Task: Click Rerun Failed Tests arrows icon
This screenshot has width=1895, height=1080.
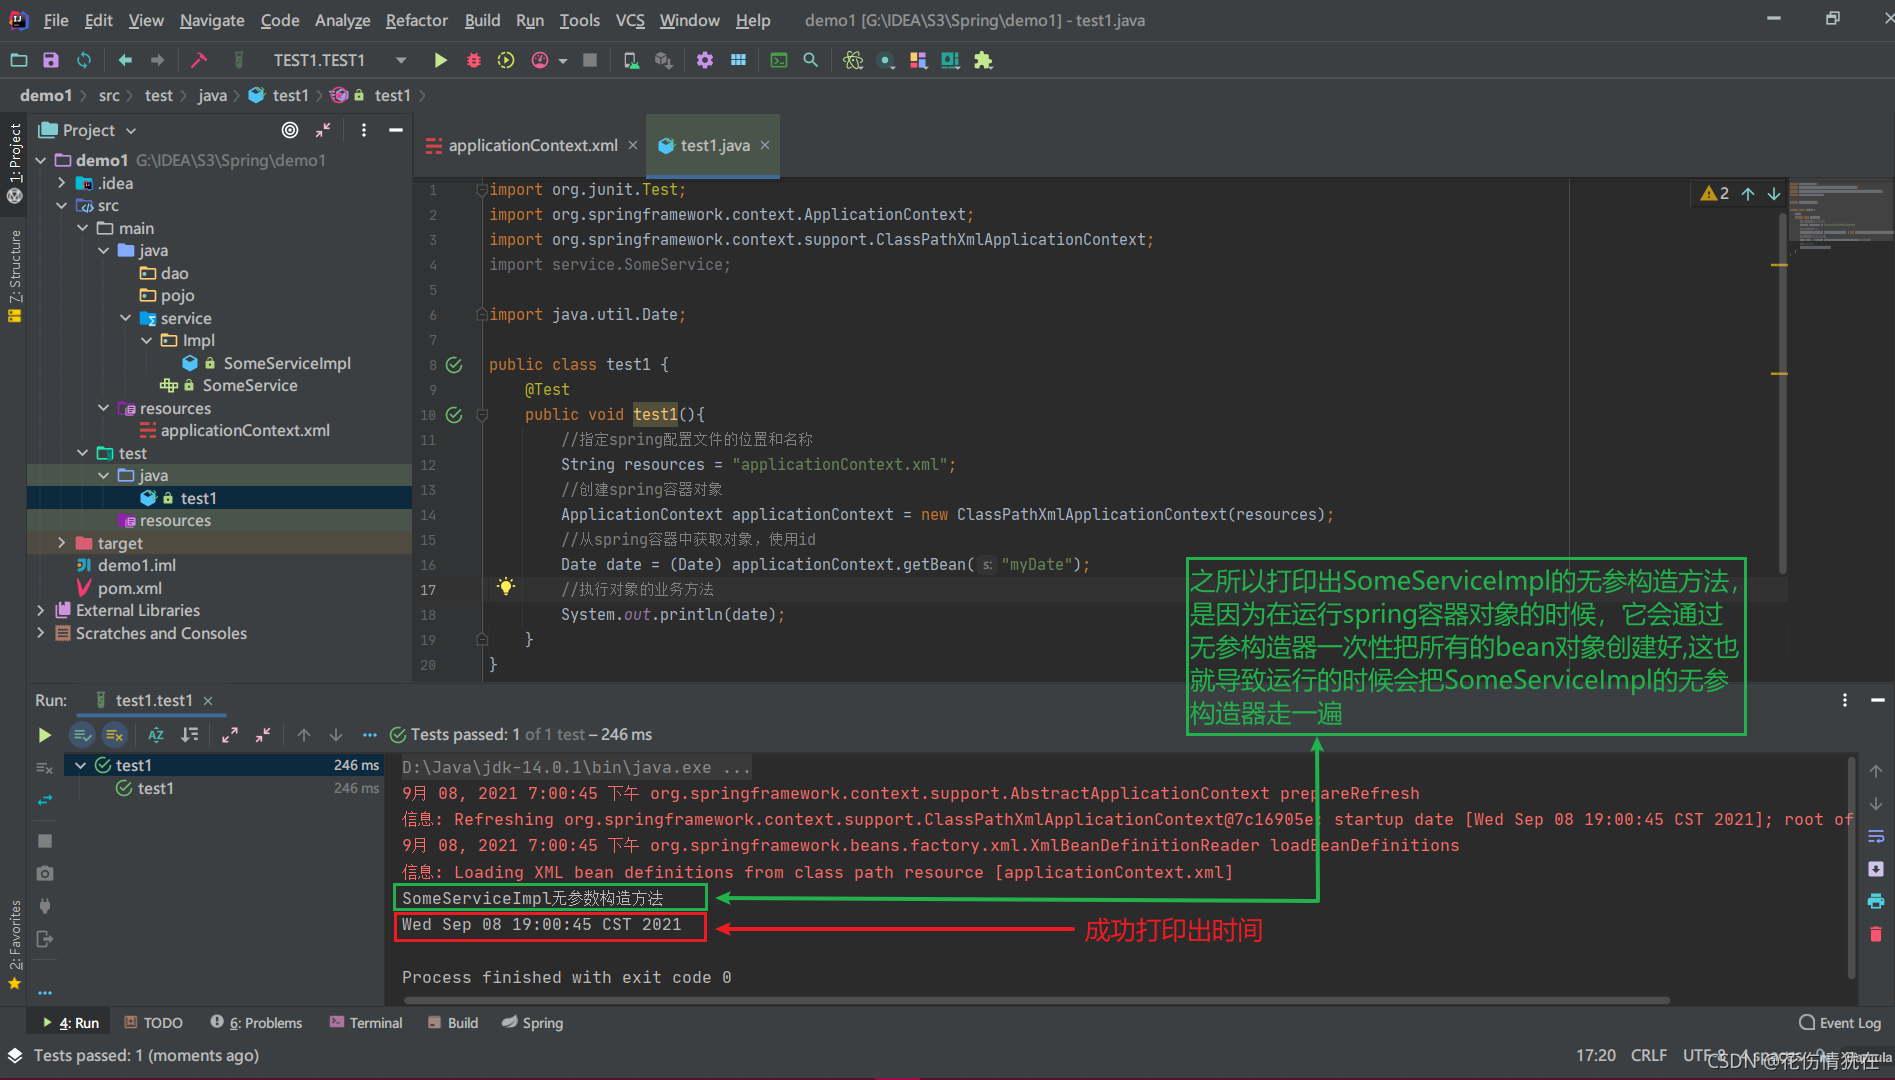Action: tap(45, 800)
